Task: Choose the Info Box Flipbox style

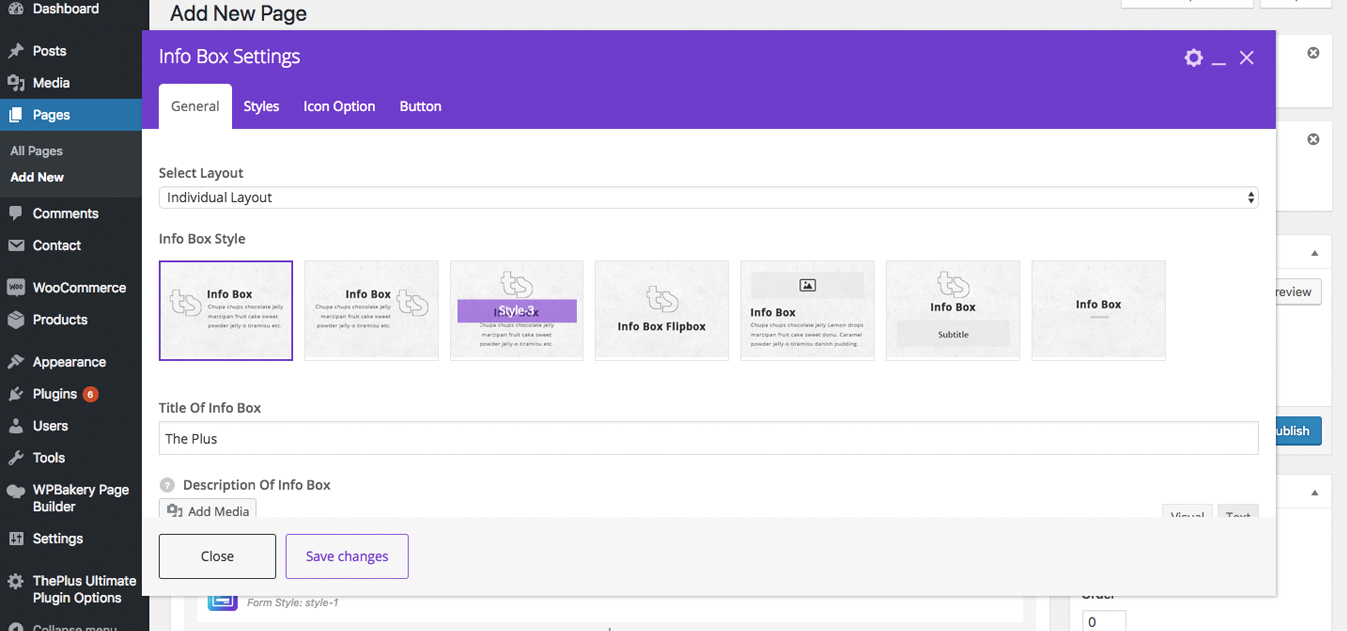Action: coord(661,310)
